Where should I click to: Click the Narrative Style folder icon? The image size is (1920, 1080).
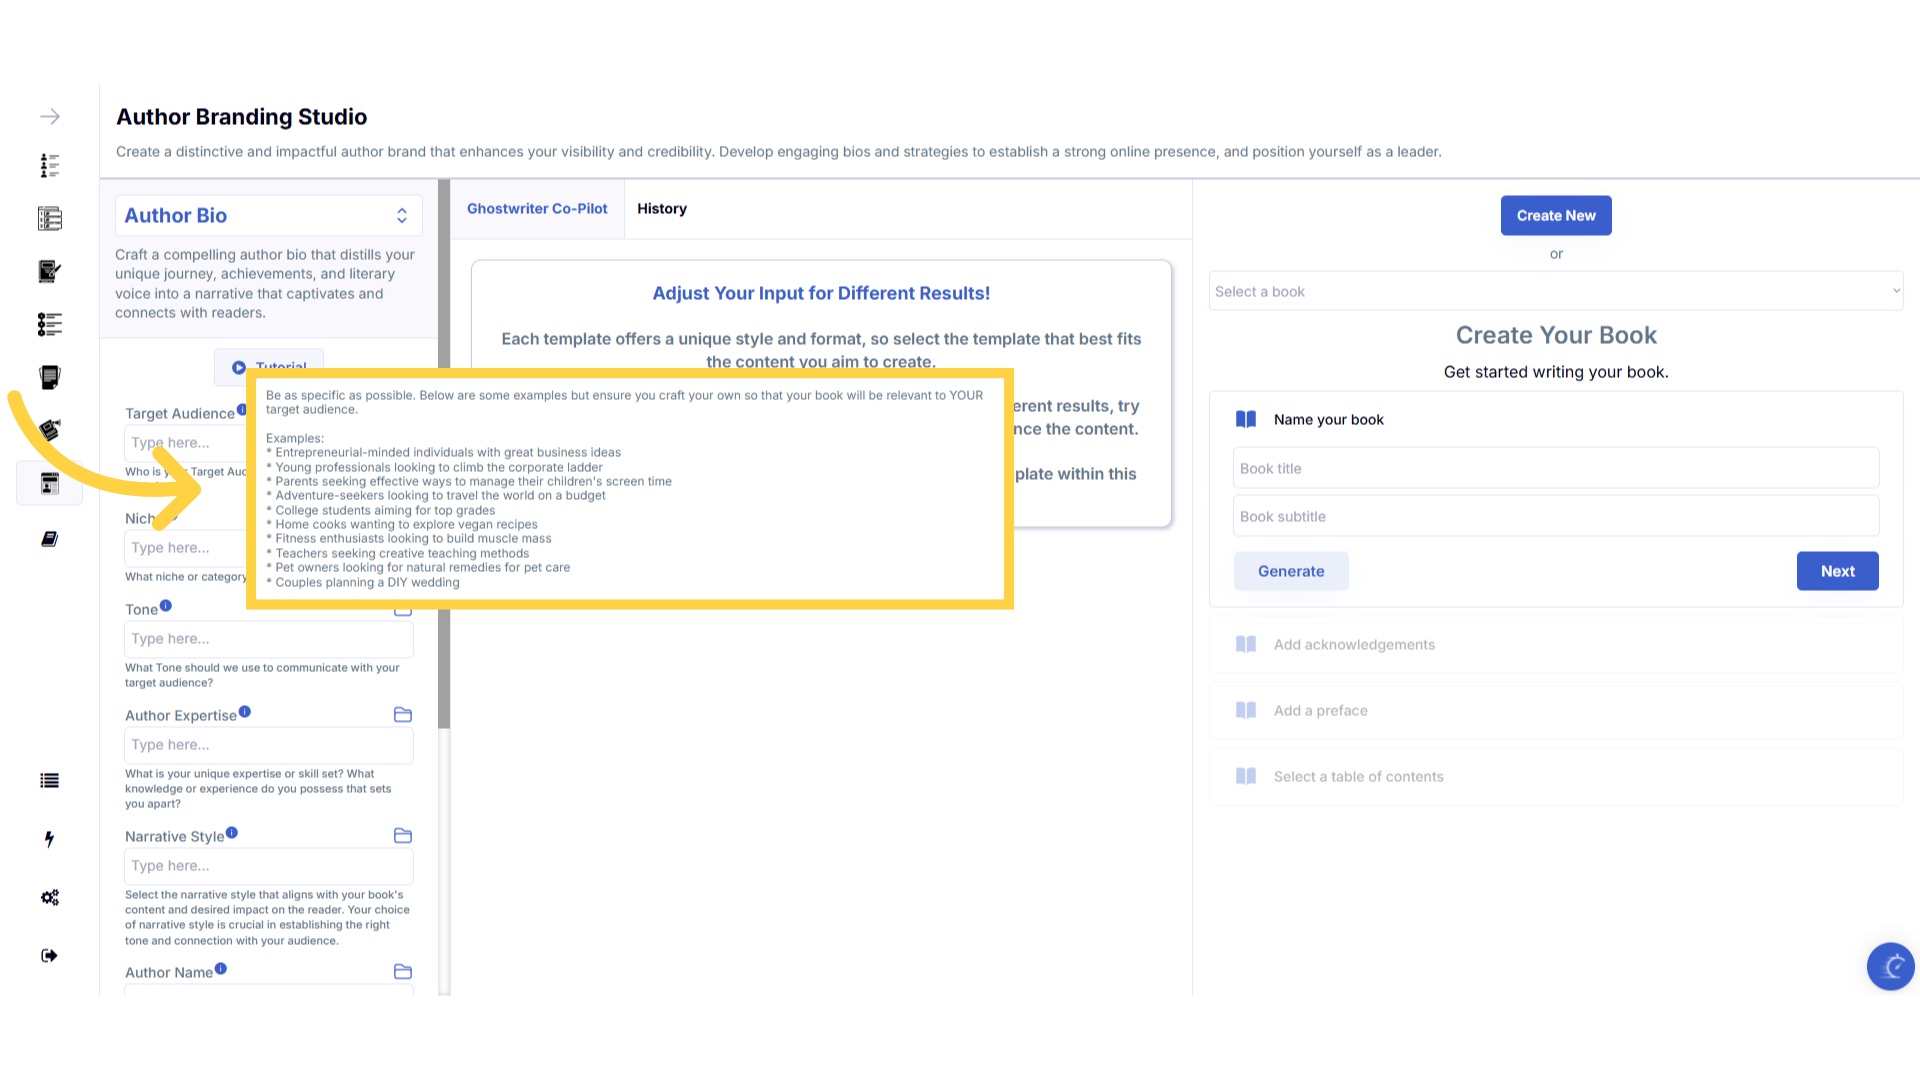tap(403, 835)
